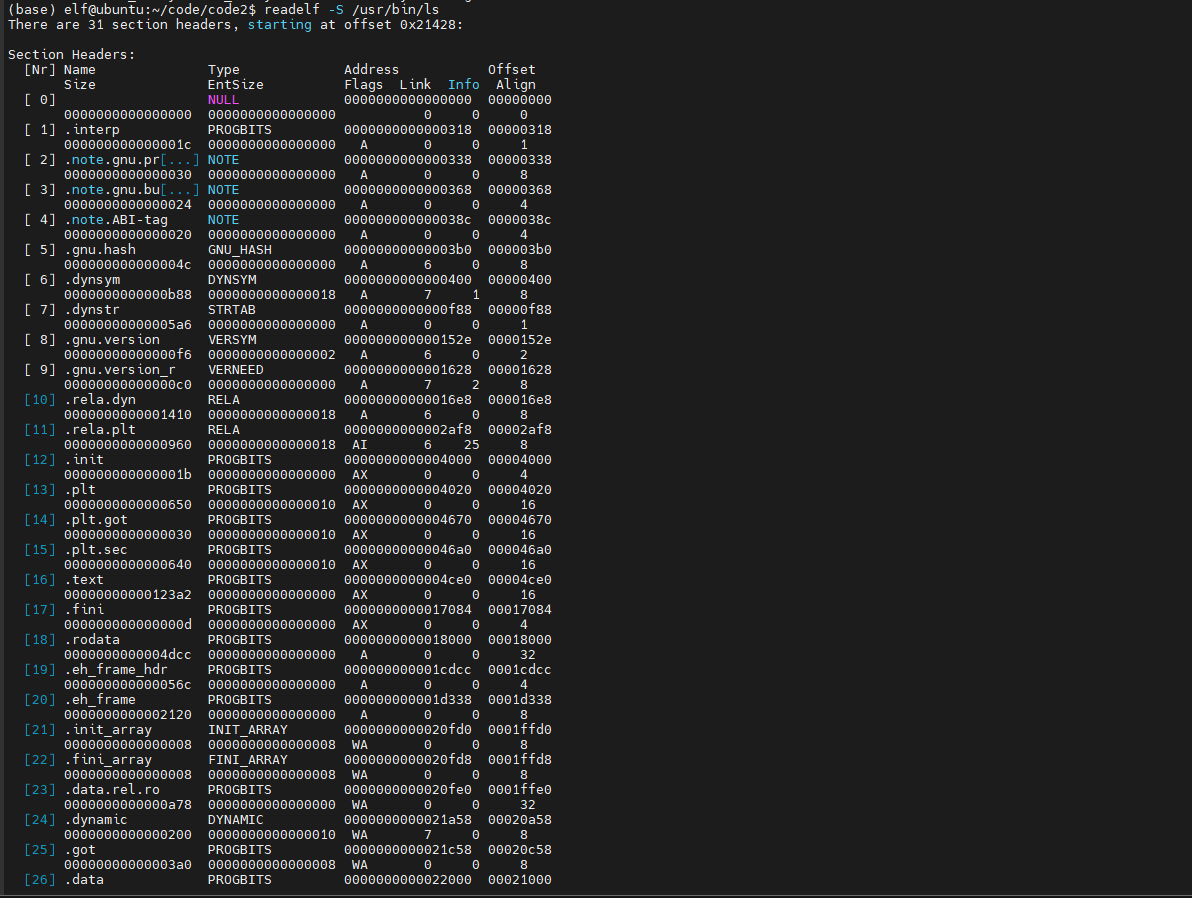This screenshot has width=1192, height=898.
Task: Click the 'STRTAB' type entry
Action: [x=232, y=309]
